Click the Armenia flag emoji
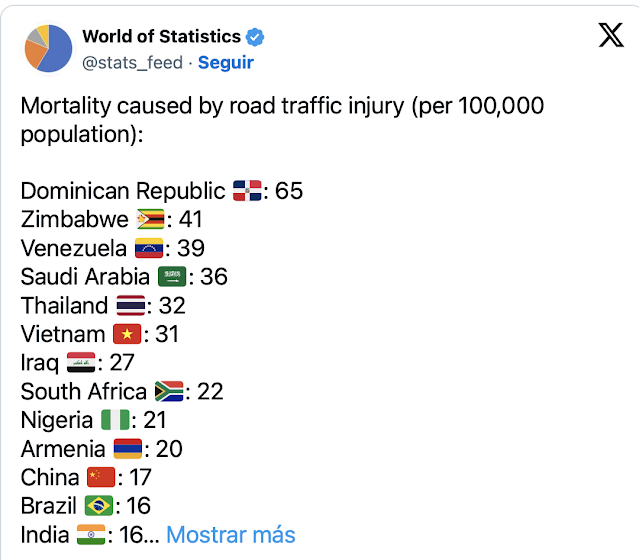The height and width of the screenshot is (560, 639). pos(128,449)
